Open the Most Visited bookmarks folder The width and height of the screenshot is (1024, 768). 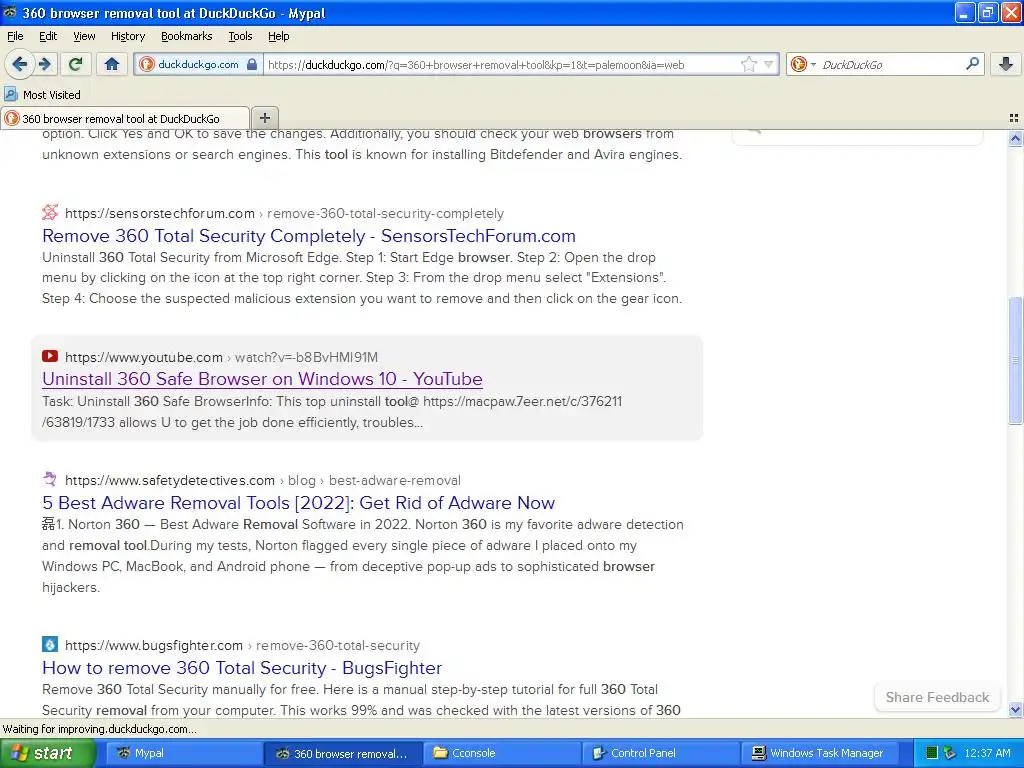(x=42, y=95)
